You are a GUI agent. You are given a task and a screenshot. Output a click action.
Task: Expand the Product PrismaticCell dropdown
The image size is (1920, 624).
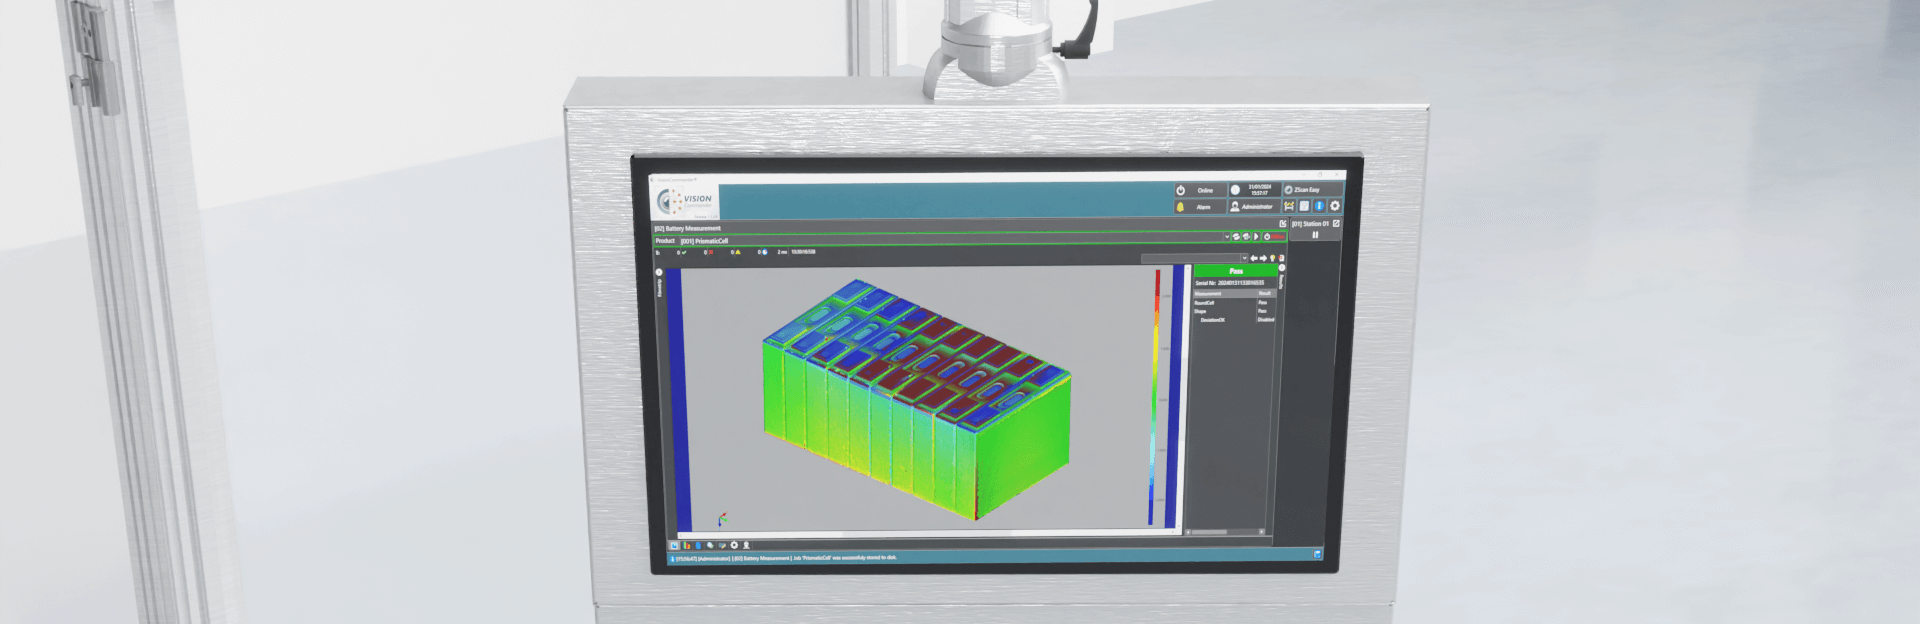click(1227, 237)
